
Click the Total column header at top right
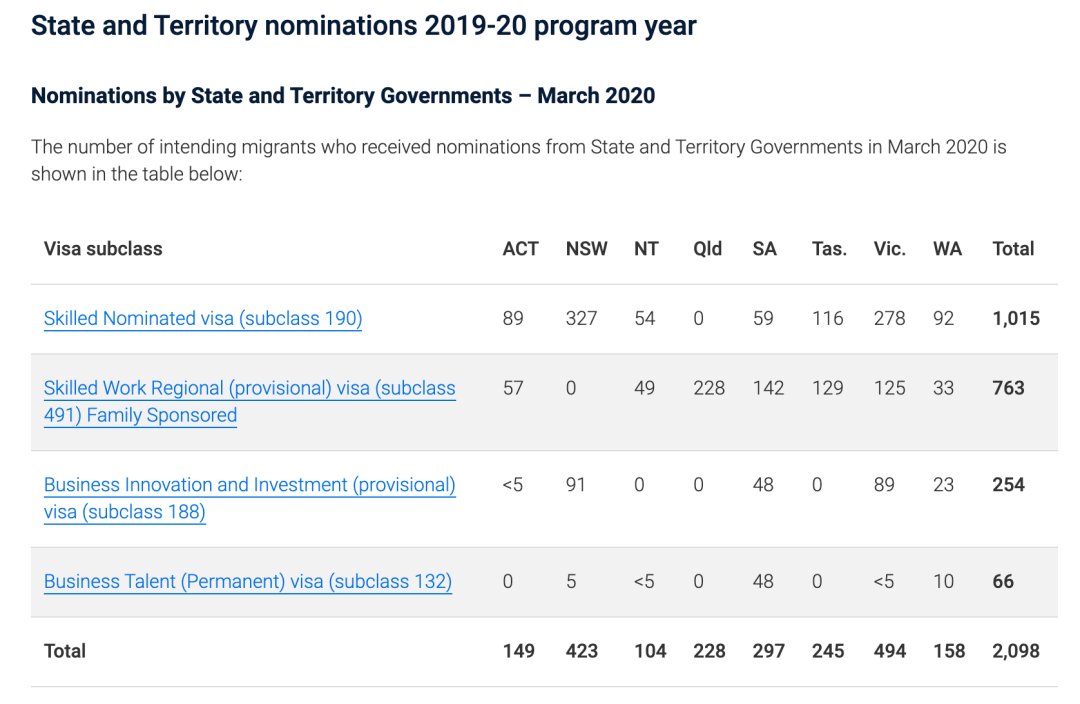[1013, 249]
